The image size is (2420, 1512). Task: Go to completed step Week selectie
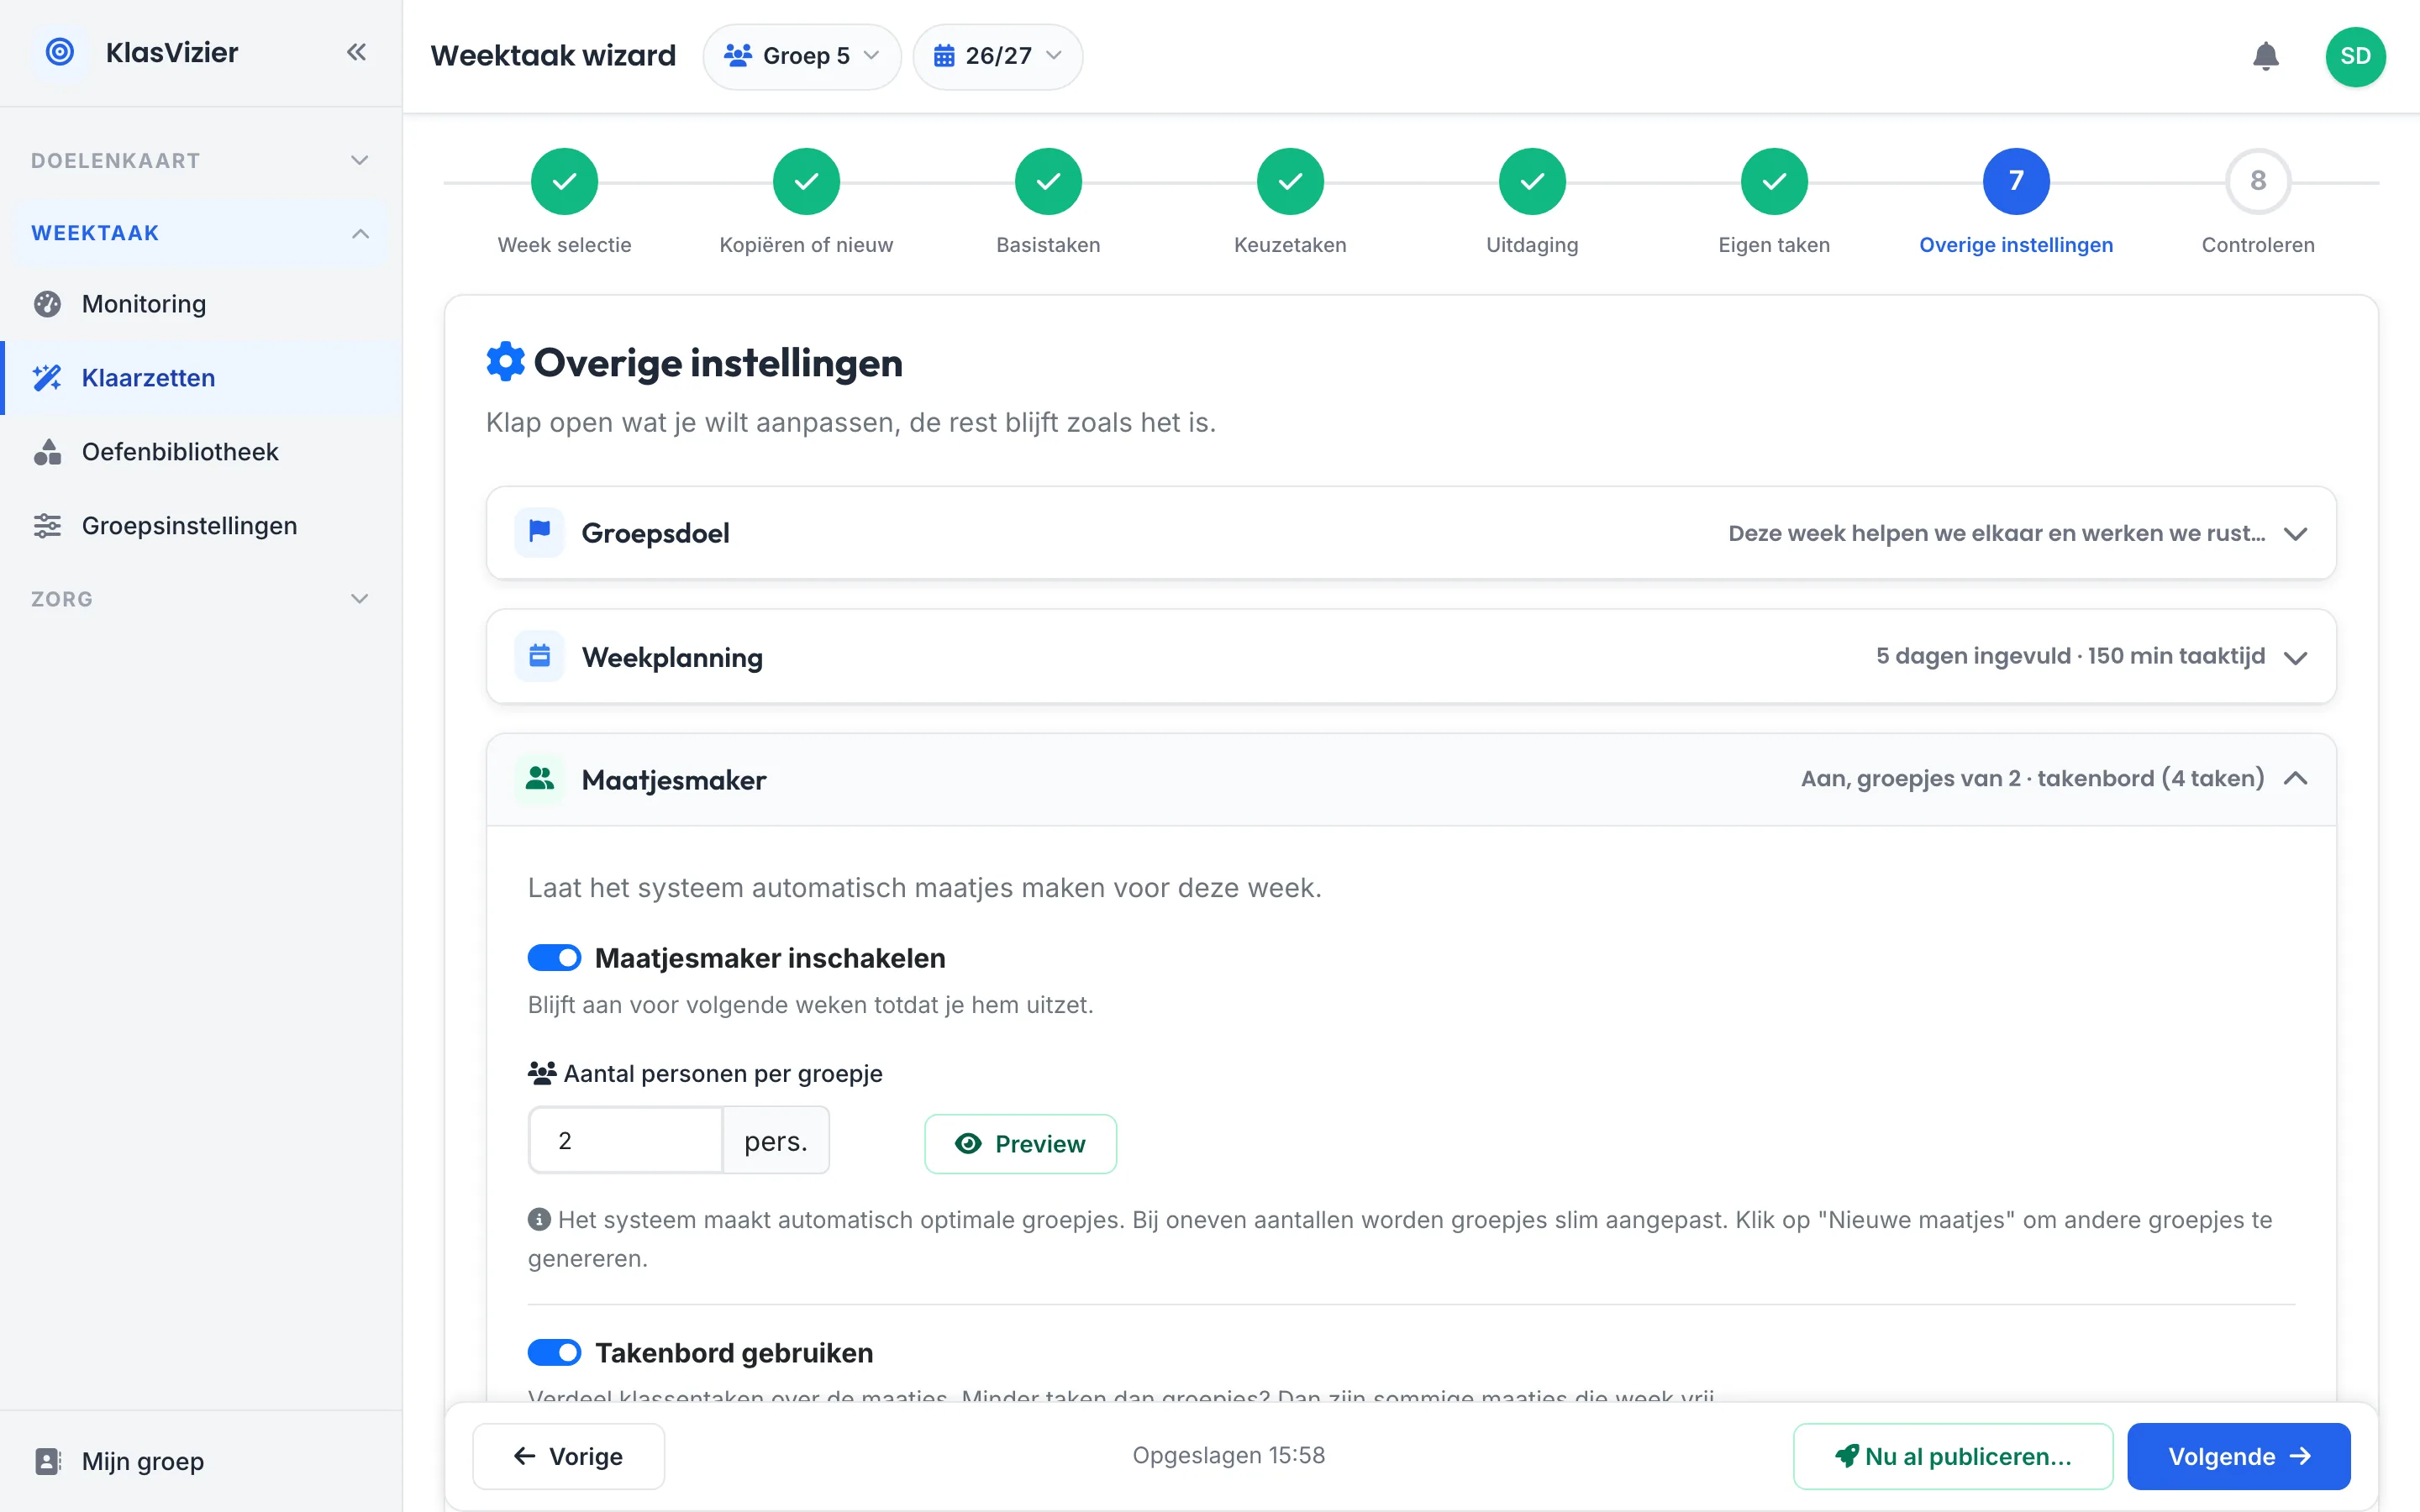coord(564,181)
